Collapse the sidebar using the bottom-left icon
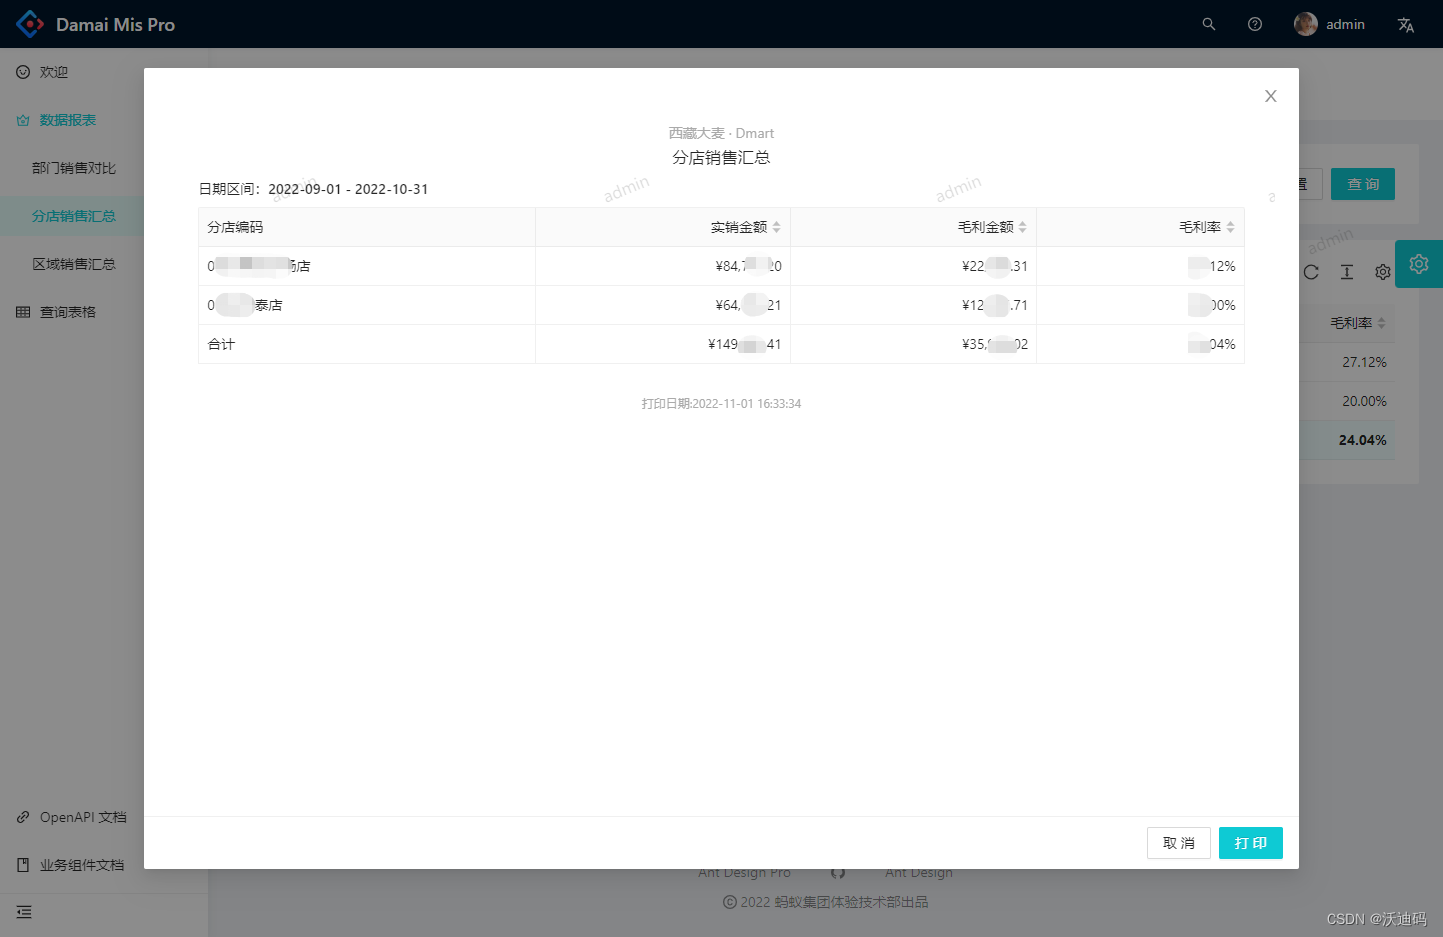This screenshot has width=1443, height=937. point(24,912)
